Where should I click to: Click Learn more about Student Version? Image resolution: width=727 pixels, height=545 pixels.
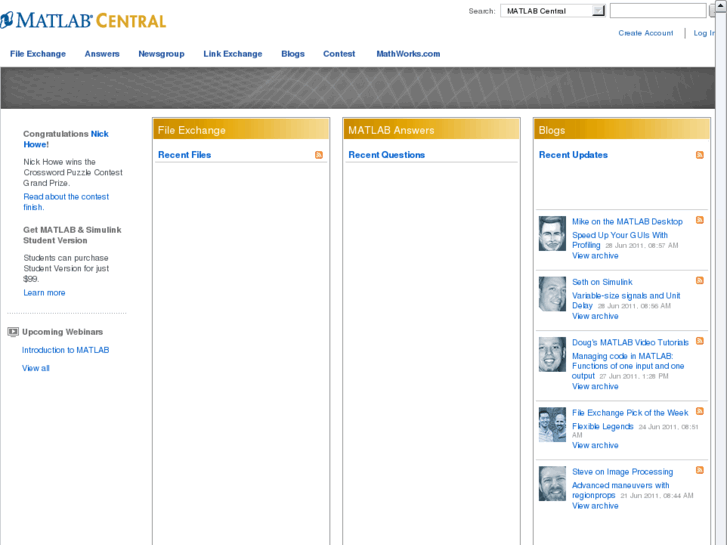[45, 293]
